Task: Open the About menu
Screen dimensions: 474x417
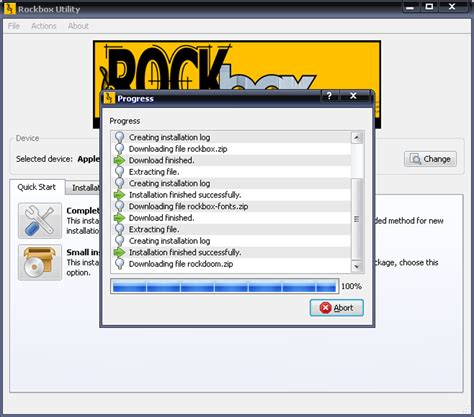Action: tap(78, 26)
